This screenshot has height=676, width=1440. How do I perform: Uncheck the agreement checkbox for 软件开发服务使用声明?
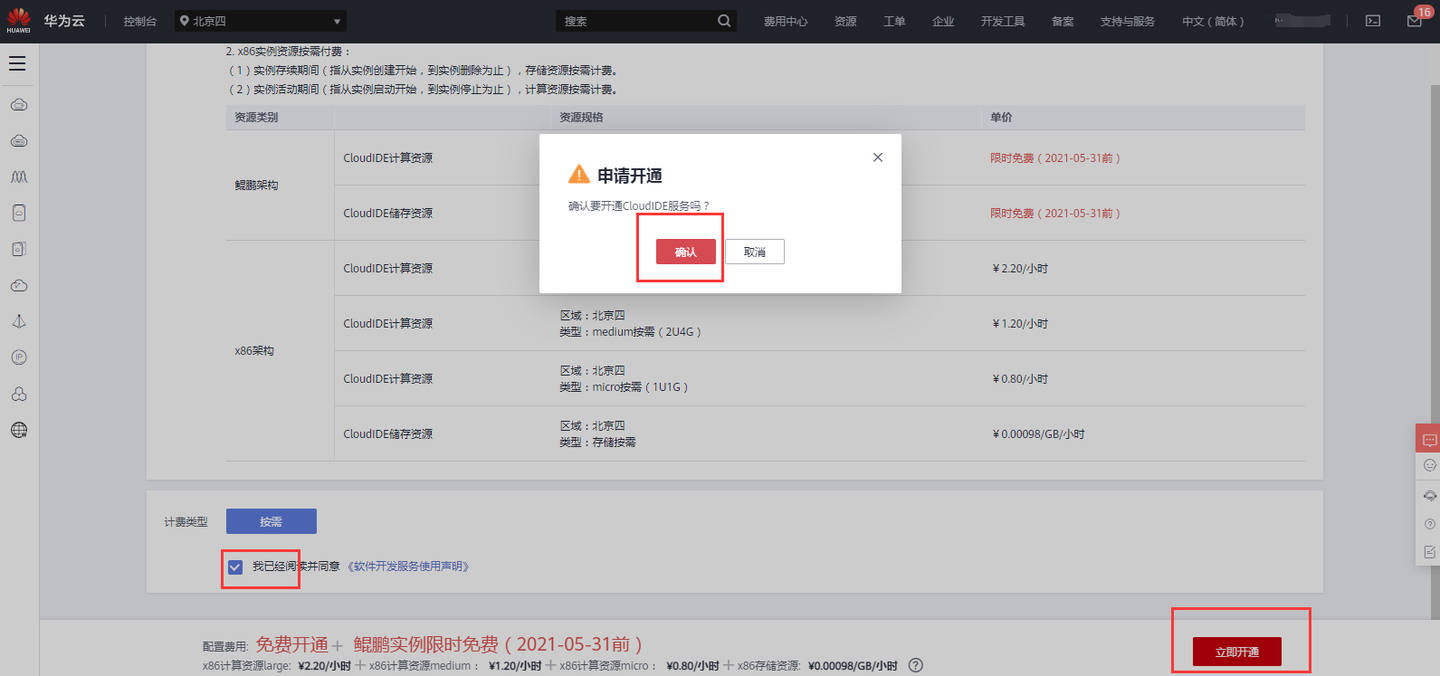pyautogui.click(x=234, y=566)
